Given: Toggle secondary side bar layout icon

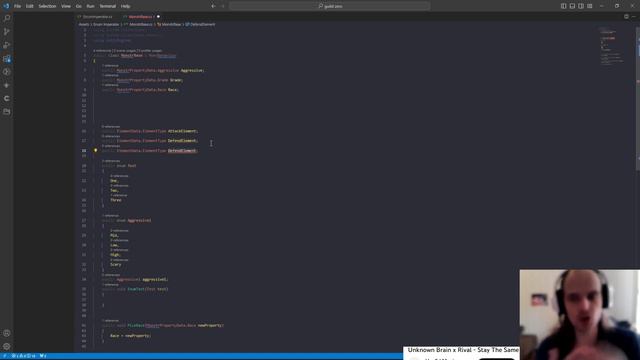Looking at the screenshot, I should [x=581, y=6].
